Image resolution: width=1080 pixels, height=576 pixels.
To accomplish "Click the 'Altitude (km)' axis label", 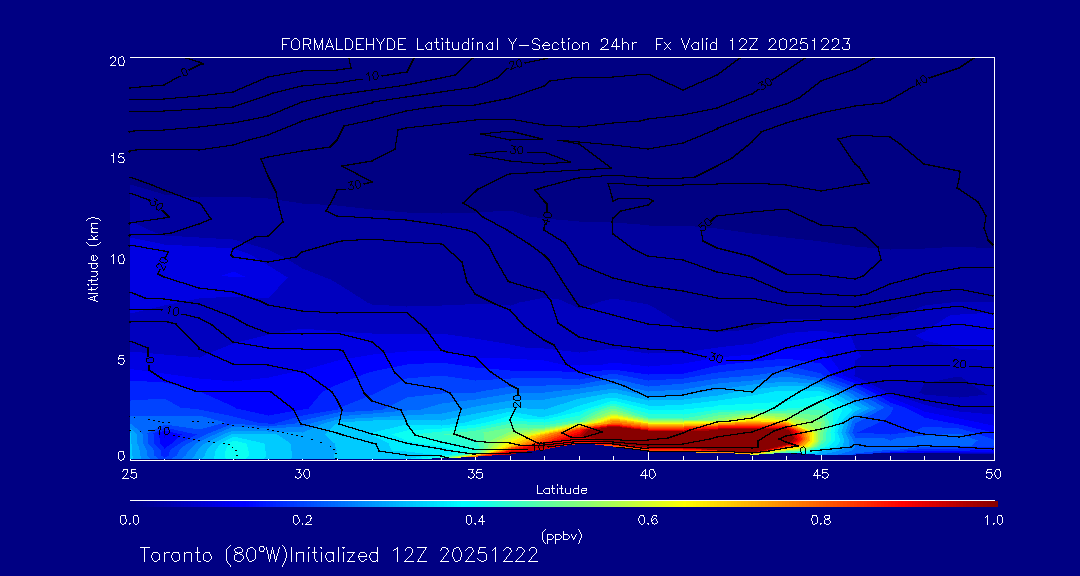I will coord(92,259).
